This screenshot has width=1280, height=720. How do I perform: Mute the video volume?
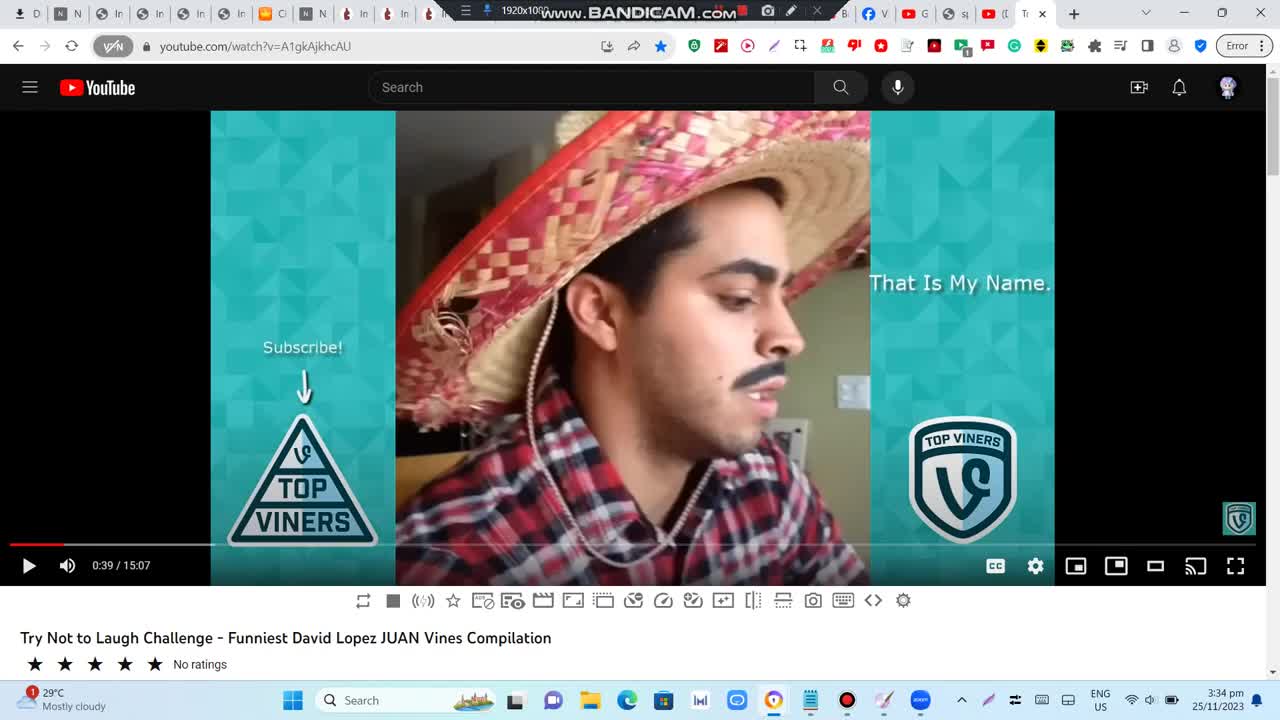click(x=67, y=566)
